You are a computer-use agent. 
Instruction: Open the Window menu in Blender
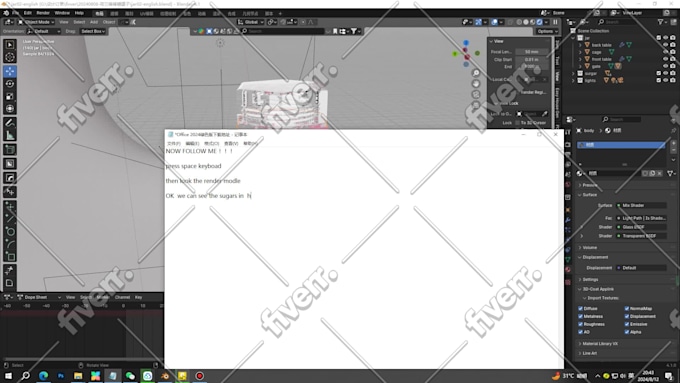[62, 13]
